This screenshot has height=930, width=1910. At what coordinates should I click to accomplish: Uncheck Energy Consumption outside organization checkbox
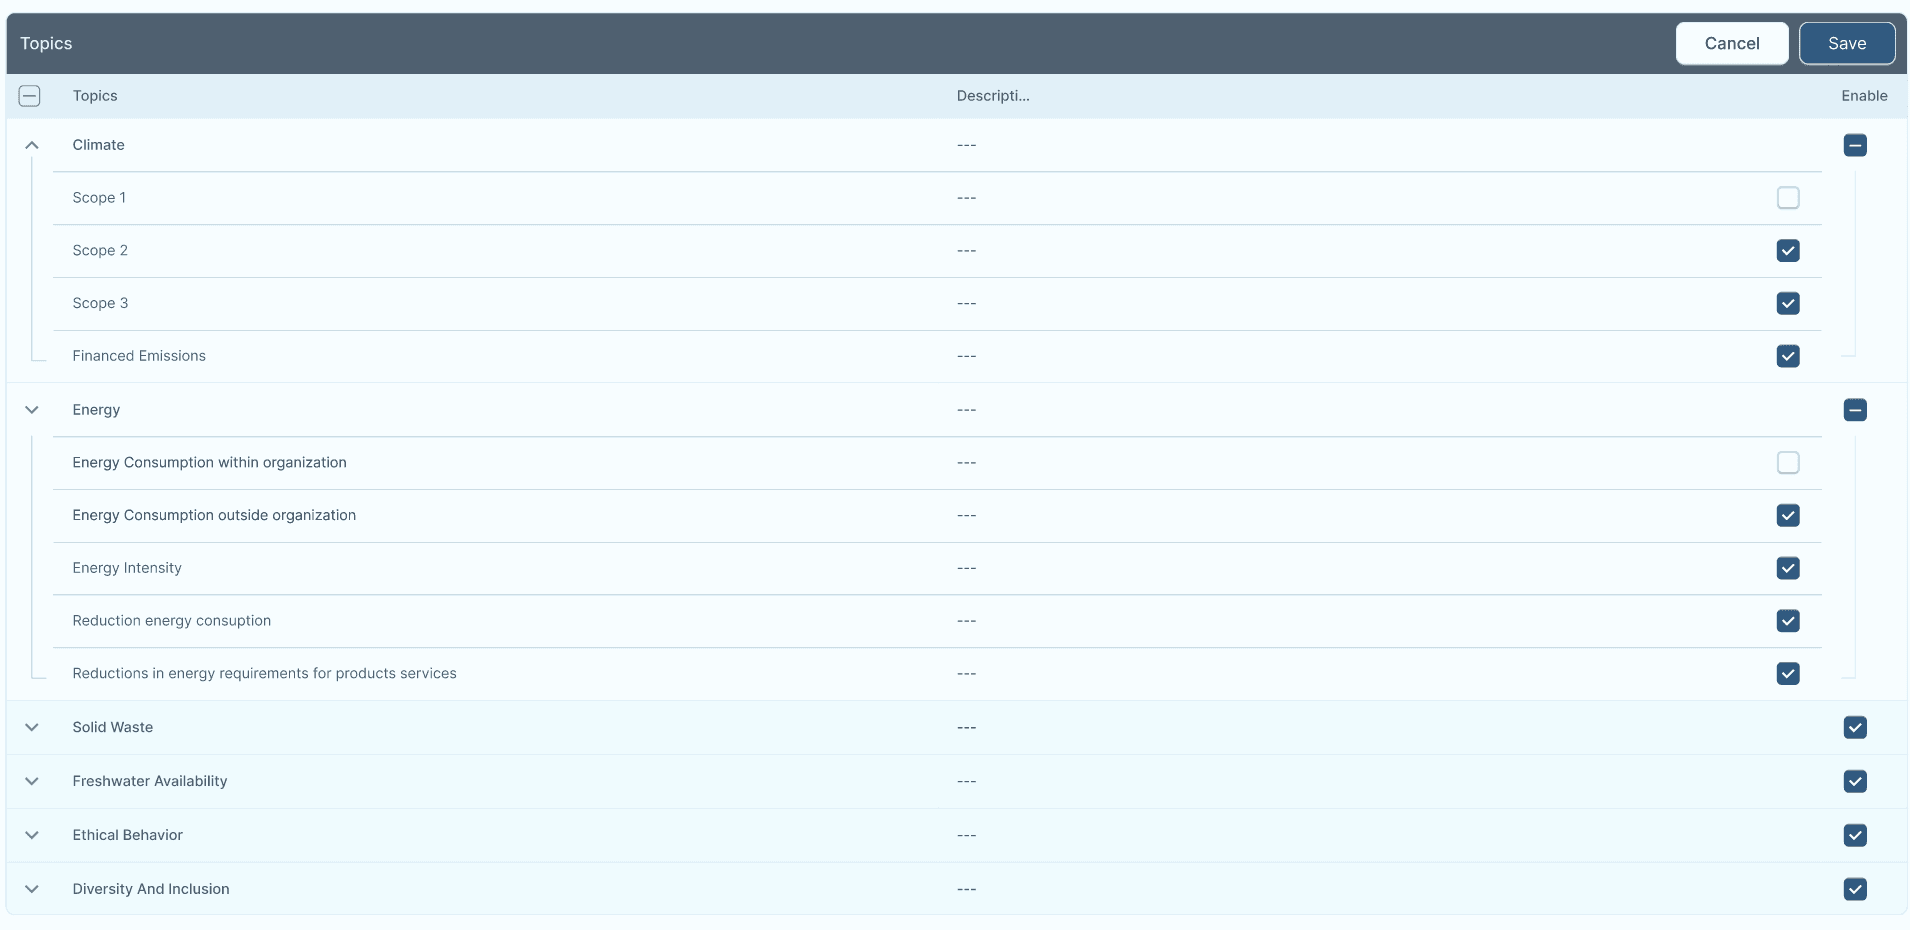coord(1788,516)
